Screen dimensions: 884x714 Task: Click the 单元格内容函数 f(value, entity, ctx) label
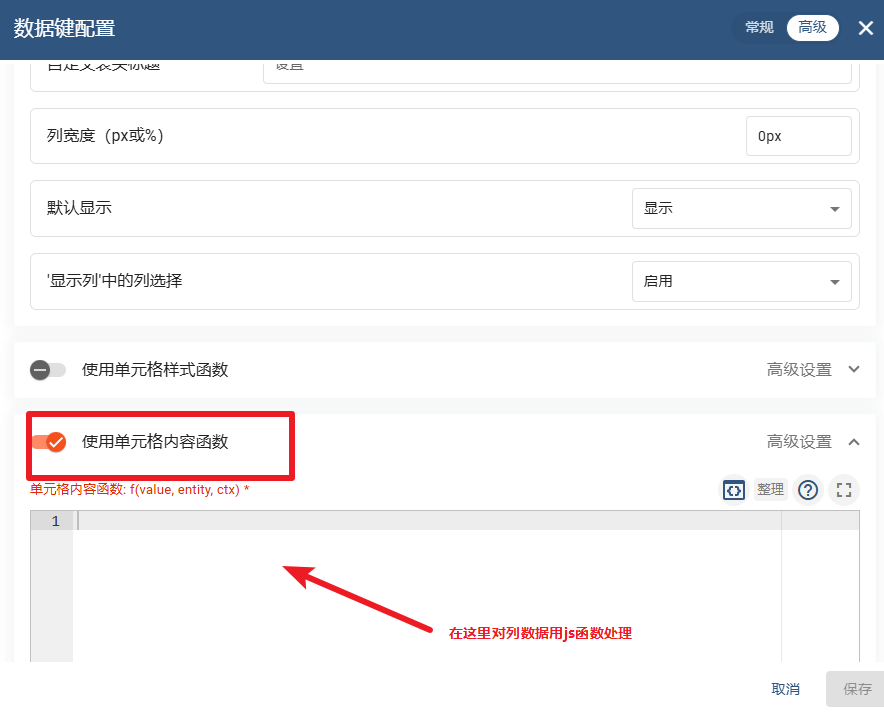pos(139,490)
